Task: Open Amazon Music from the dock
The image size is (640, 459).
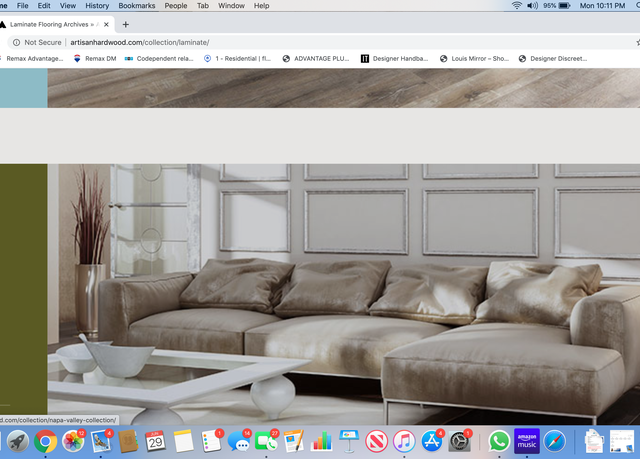Action: [527, 441]
